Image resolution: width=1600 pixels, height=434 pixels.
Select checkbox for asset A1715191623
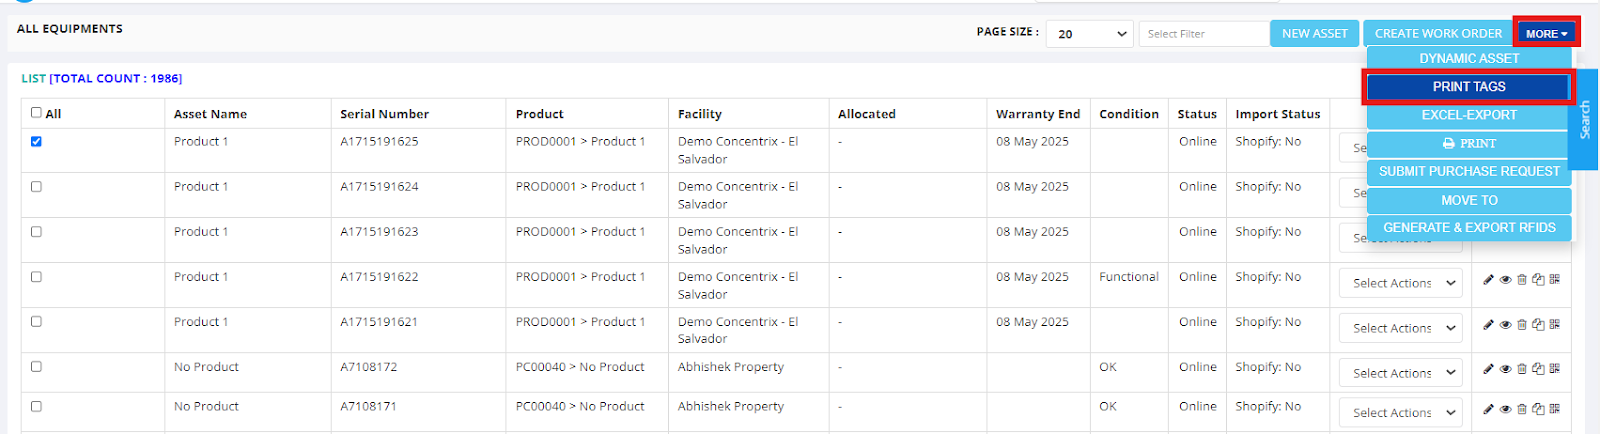point(37,232)
